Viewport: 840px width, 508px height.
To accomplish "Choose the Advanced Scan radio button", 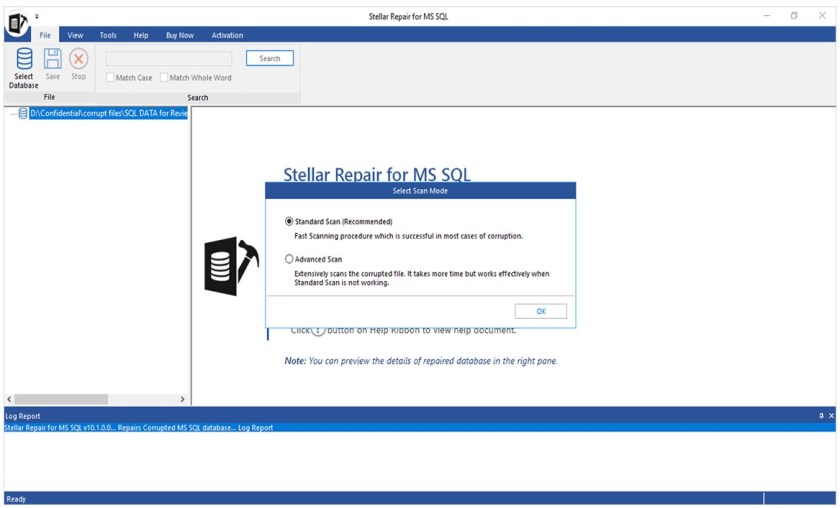I will (290, 259).
